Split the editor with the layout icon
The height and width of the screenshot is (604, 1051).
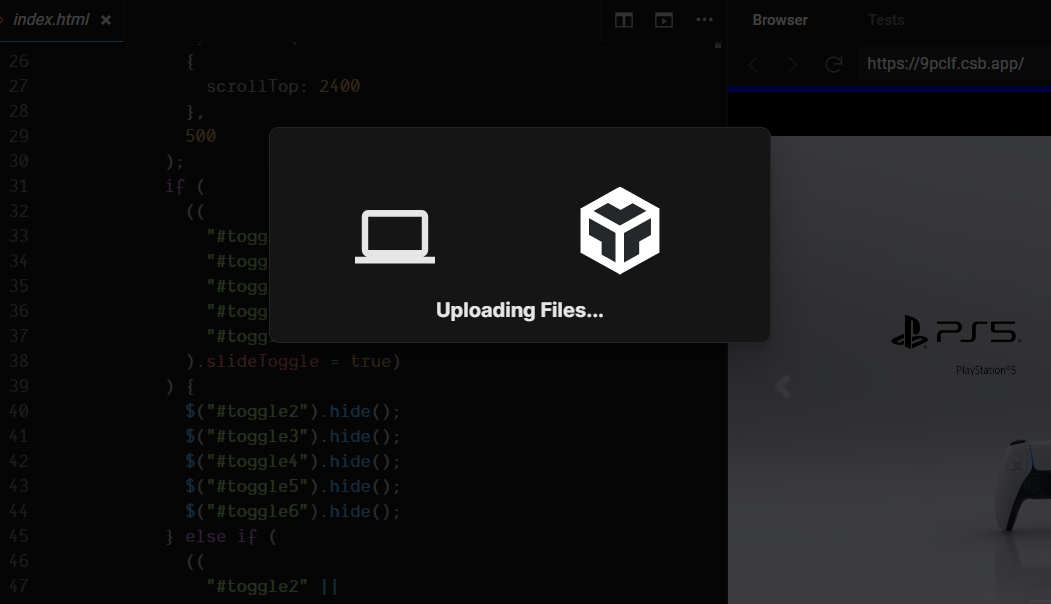click(624, 21)
